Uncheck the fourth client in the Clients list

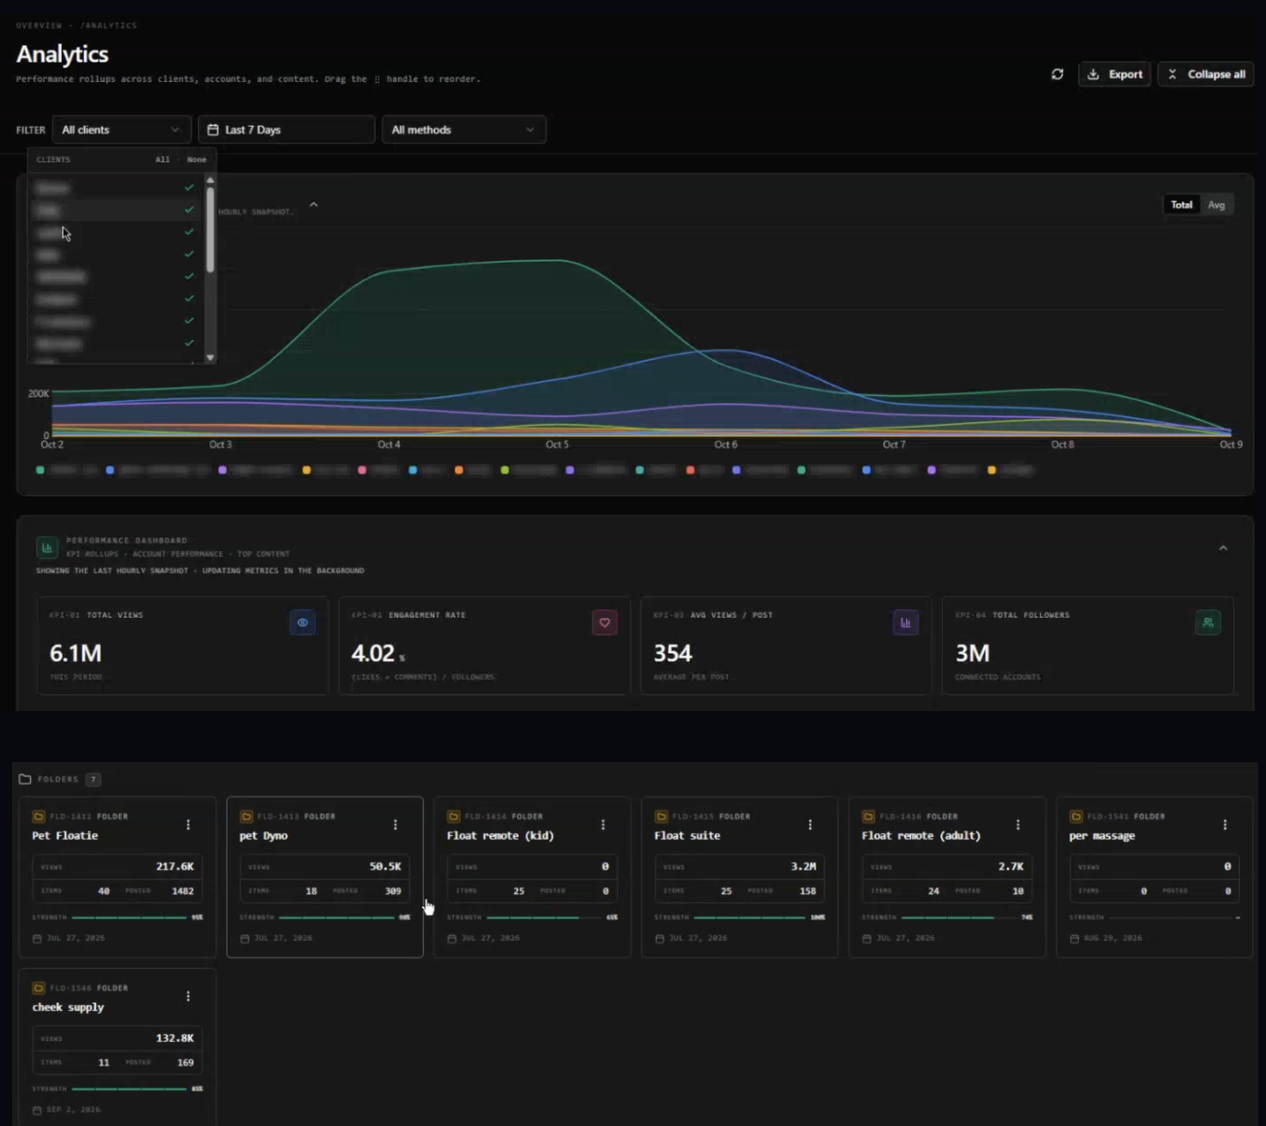pos(189,254)
